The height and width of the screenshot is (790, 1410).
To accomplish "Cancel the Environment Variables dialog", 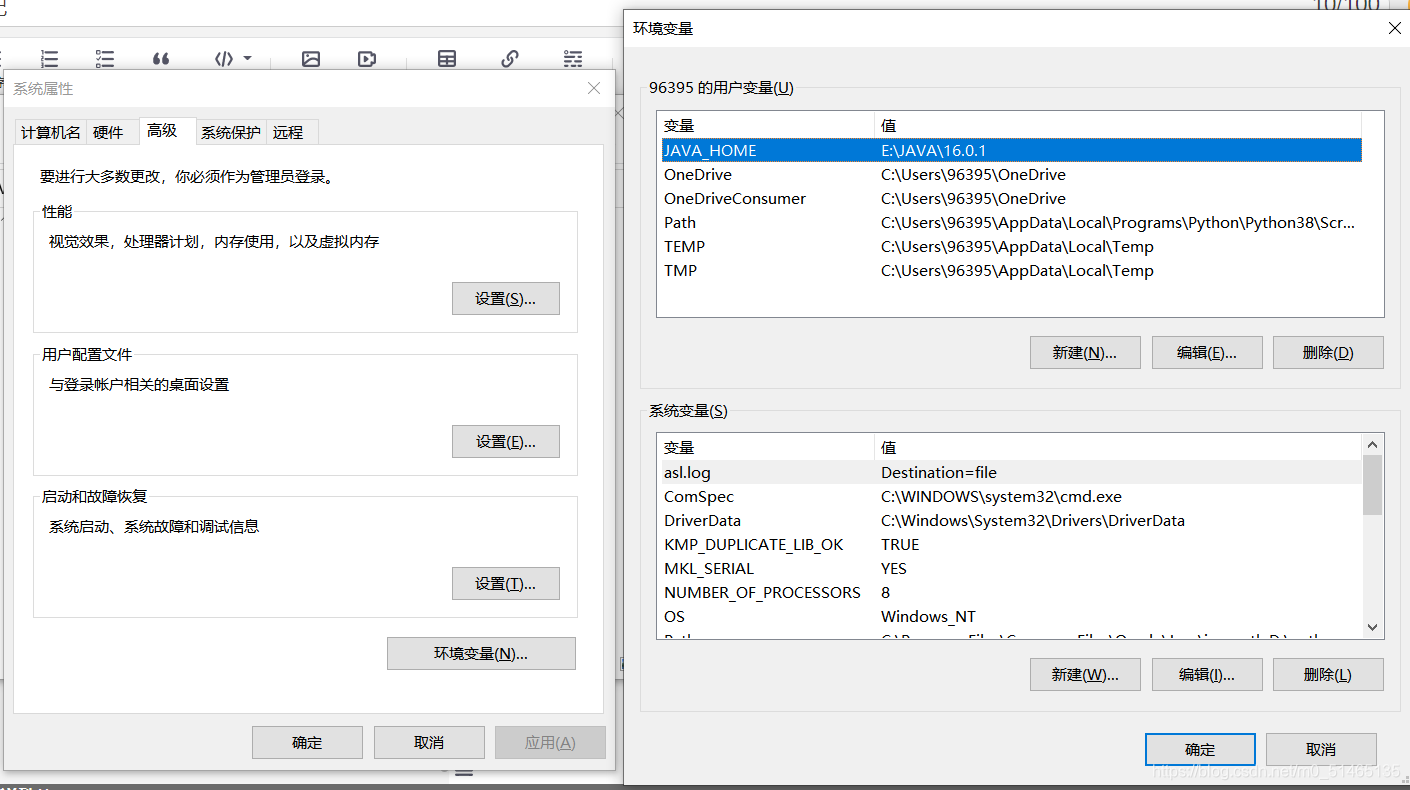I will (1321, 750).
